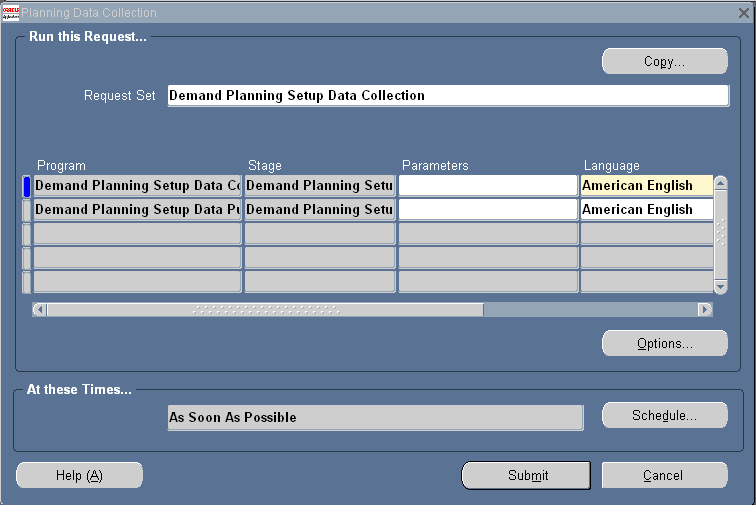Open the Options... dialog button
The height and width of the screenshot is (505, 756).
click(664, 343)
